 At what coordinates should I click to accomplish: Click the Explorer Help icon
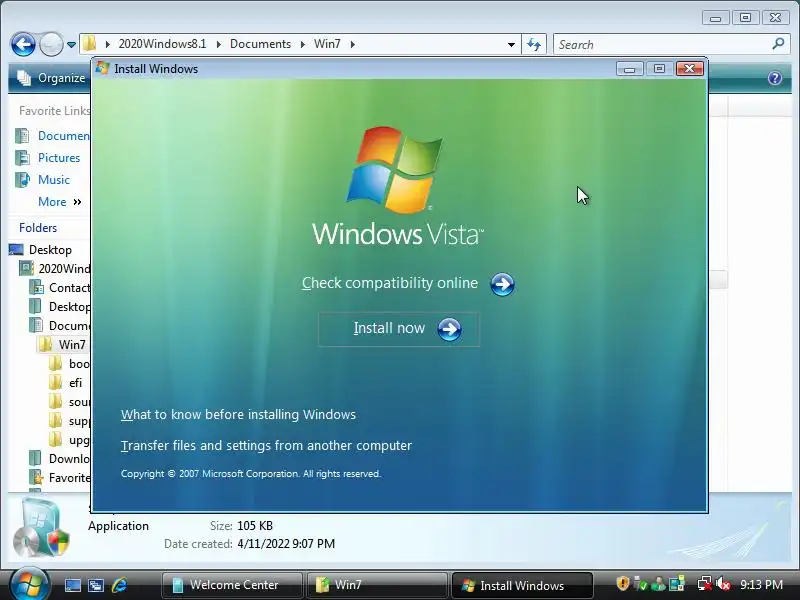774,78
